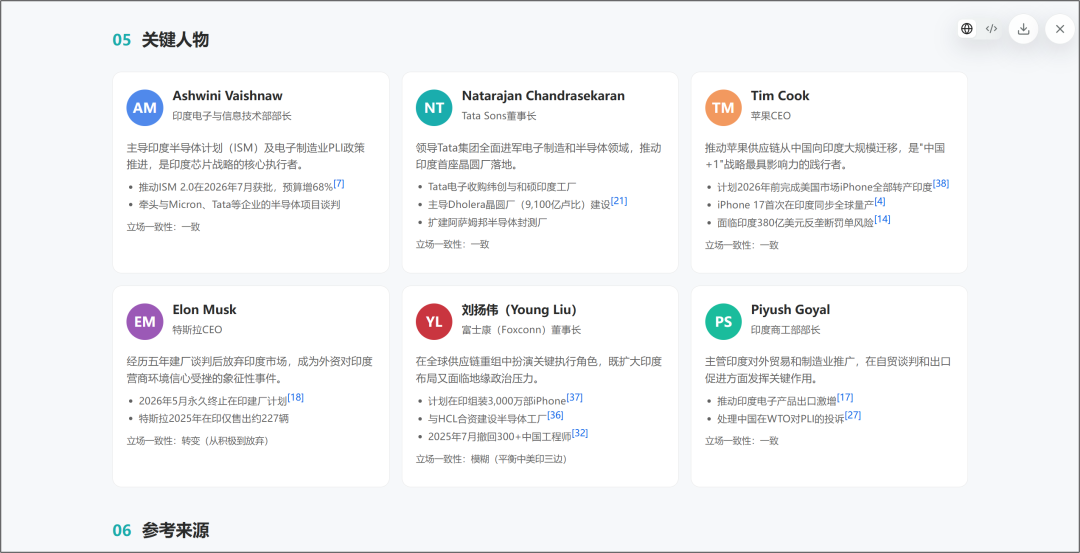Open citation [18] in Elon Musk card
Screen dimensions: 1080x553
pos(295,397)
